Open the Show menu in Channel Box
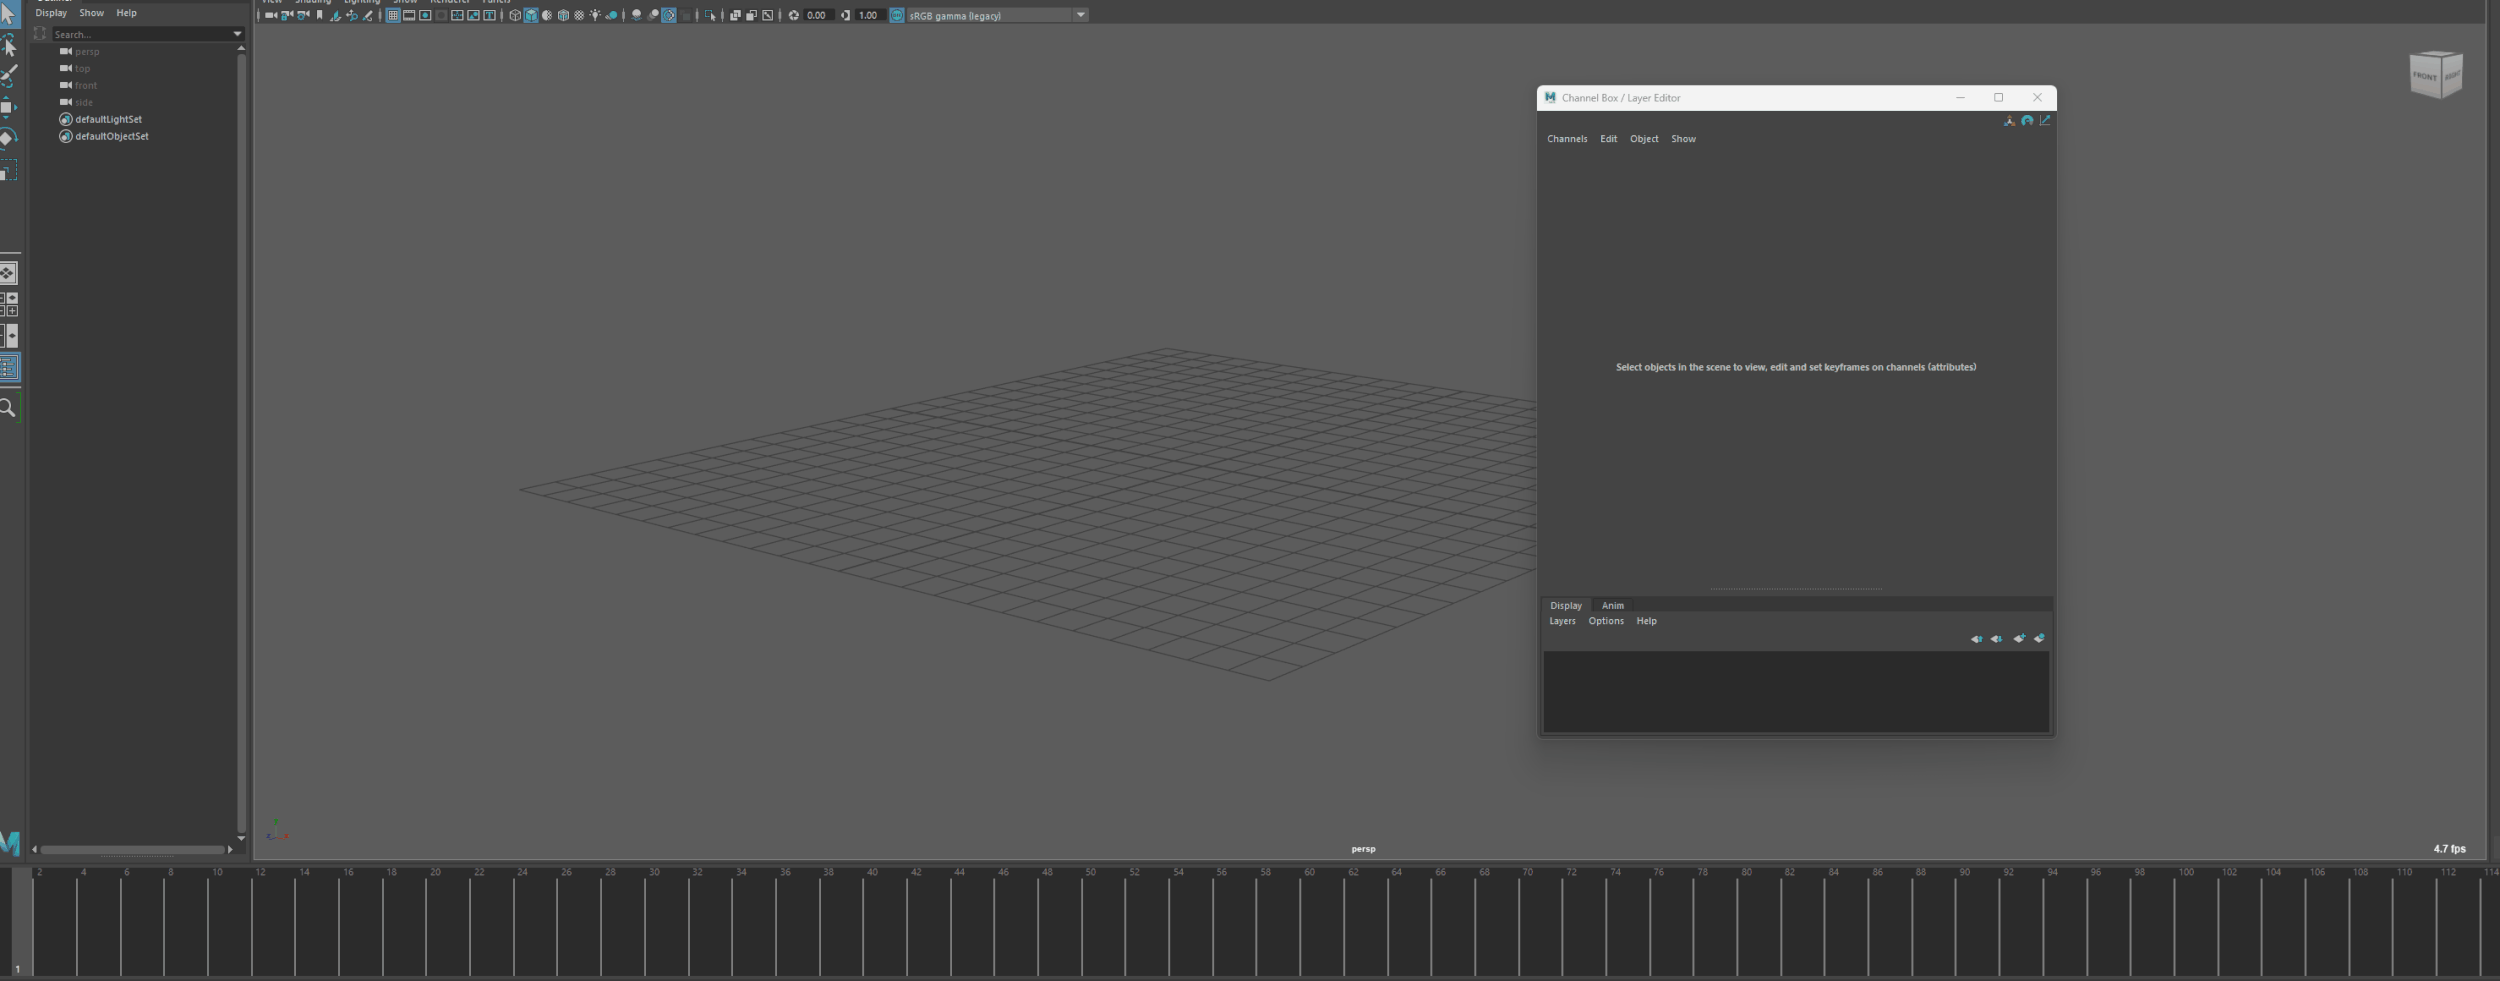This screenshot has height=981, width=2500. click(1683, 139)
